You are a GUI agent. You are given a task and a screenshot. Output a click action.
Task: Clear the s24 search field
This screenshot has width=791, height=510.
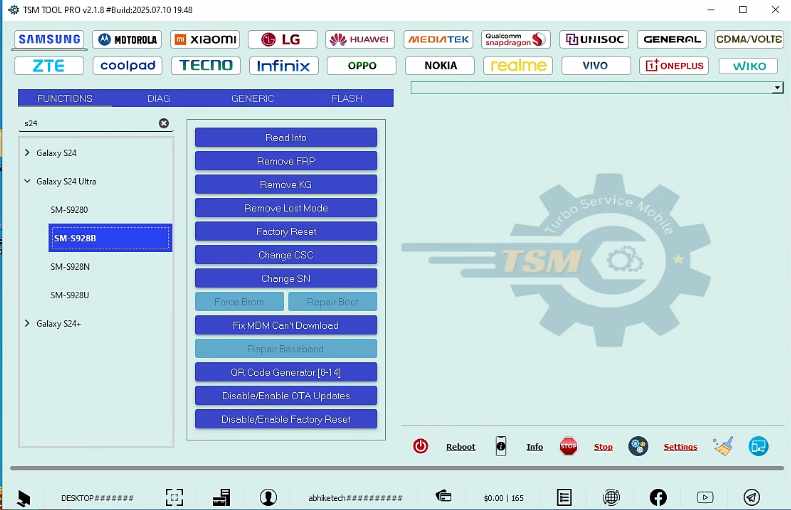[x=164, y=123]
